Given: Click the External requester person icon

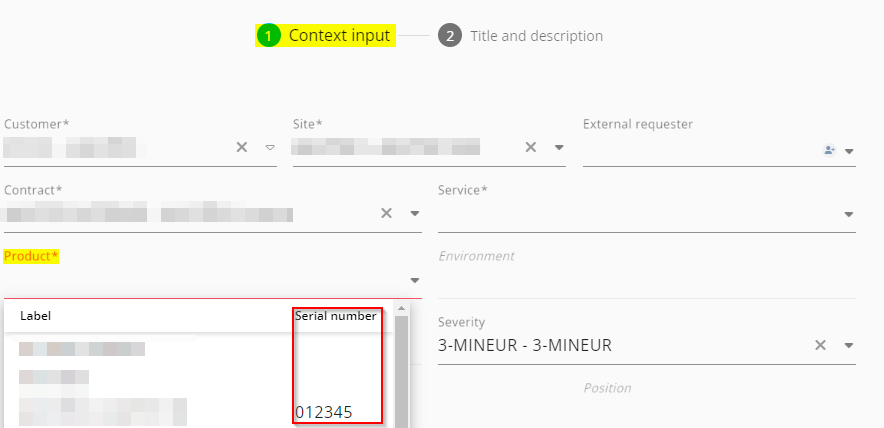Looking at the screenshot, I should click(829, 150).
